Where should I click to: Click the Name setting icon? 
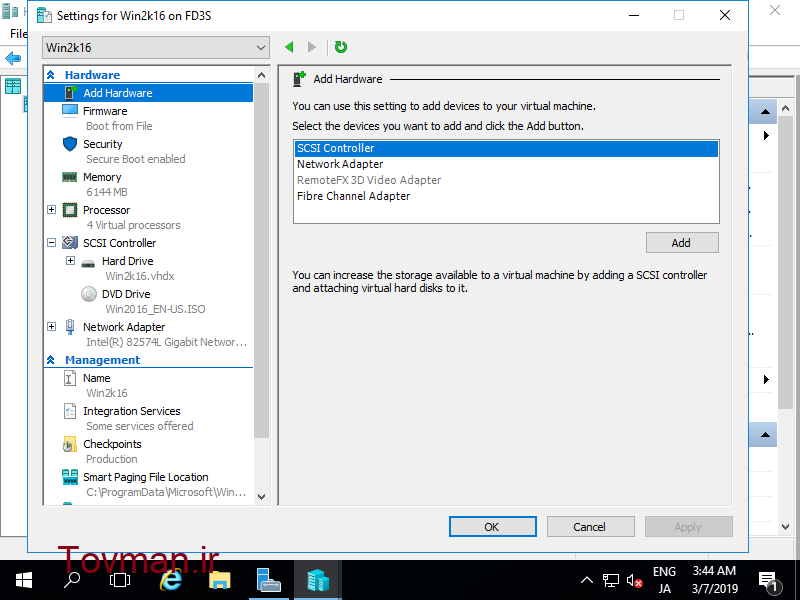(x=70, y=378)
